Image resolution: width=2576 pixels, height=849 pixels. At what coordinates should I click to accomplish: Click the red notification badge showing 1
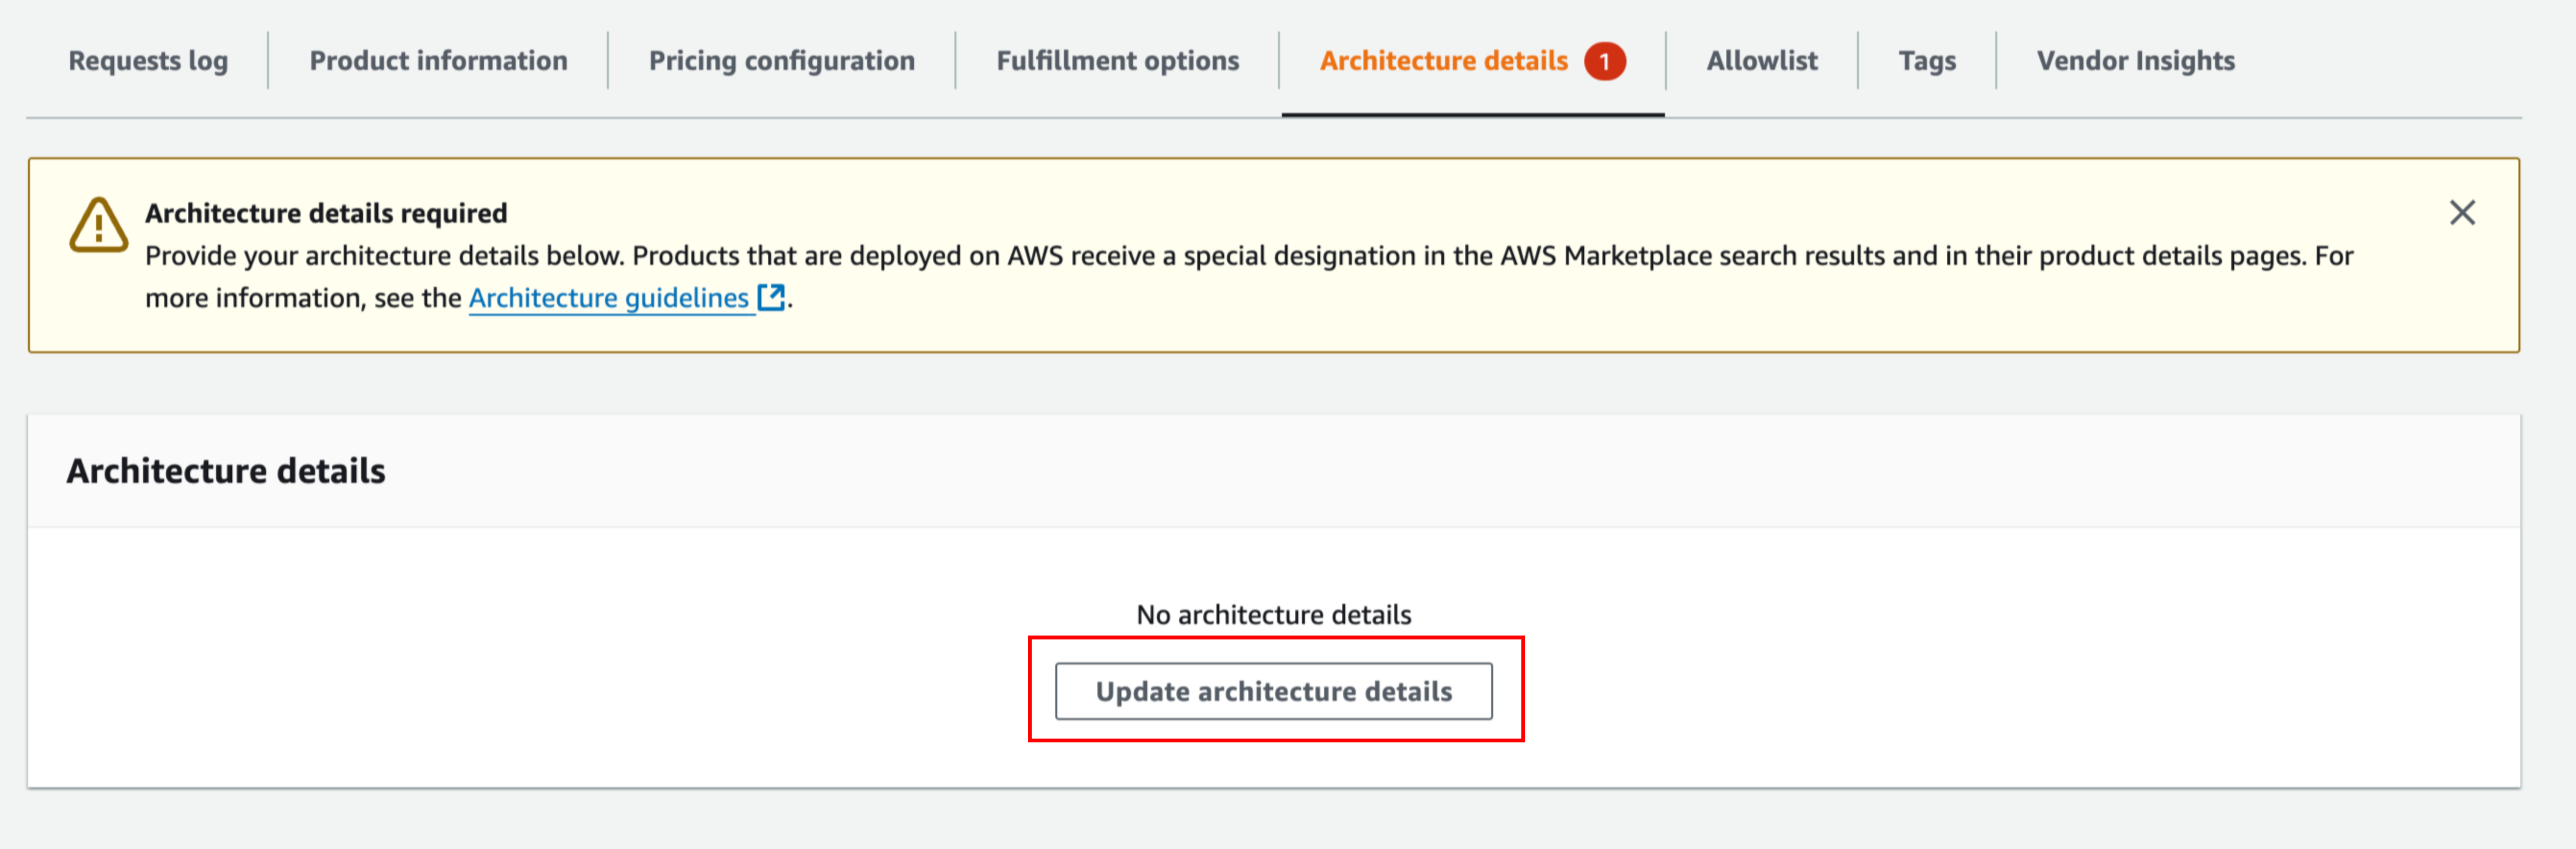click(x=1604, y=61)
